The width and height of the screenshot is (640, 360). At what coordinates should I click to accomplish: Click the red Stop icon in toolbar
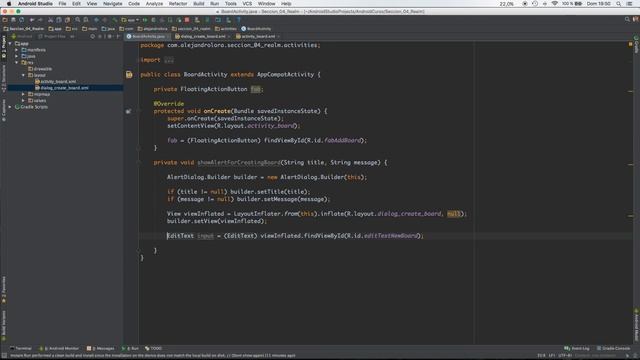coord(187,20)
